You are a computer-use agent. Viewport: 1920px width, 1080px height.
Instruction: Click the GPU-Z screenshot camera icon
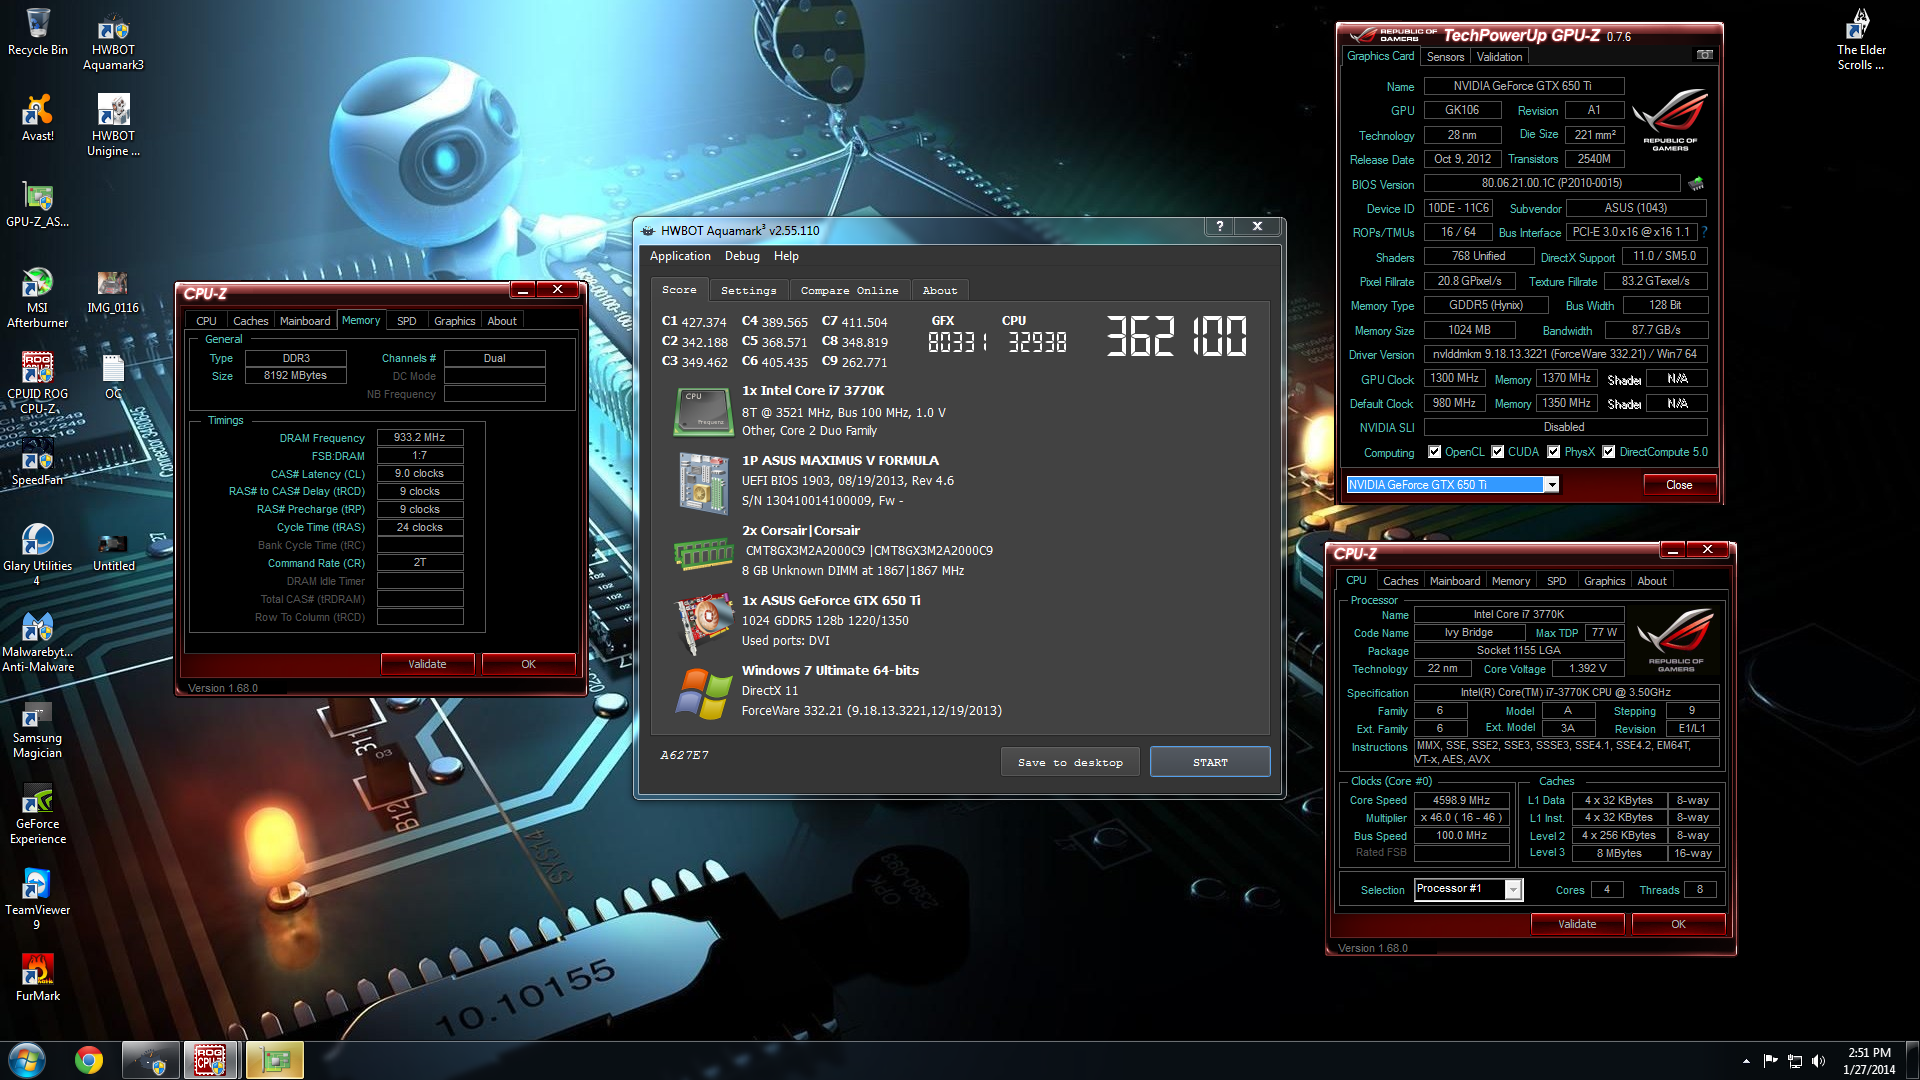1705,55
